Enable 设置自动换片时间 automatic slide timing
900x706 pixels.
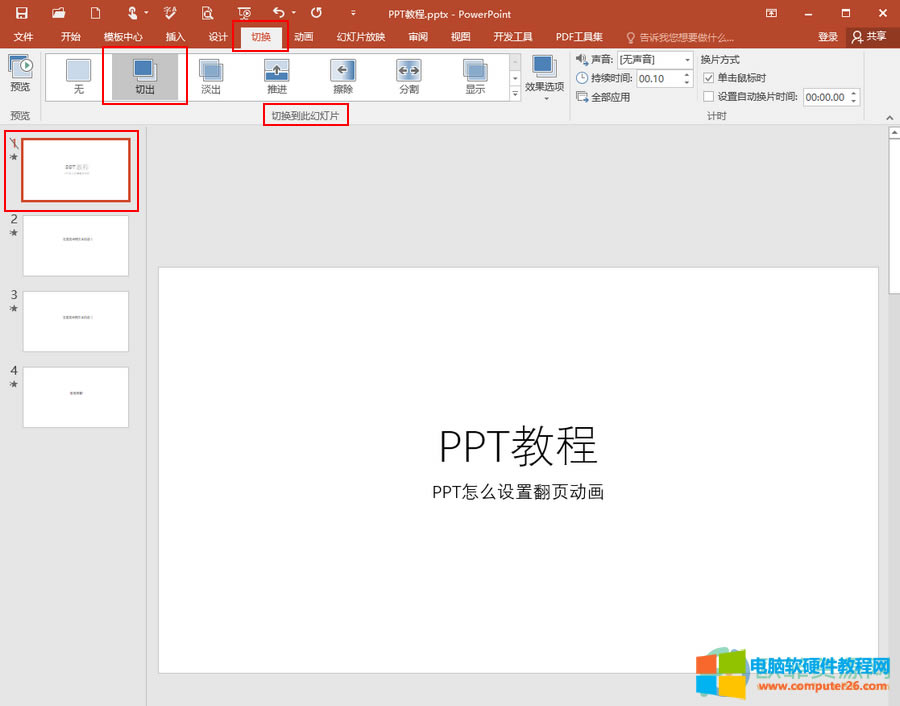click(x=708, y=97)
